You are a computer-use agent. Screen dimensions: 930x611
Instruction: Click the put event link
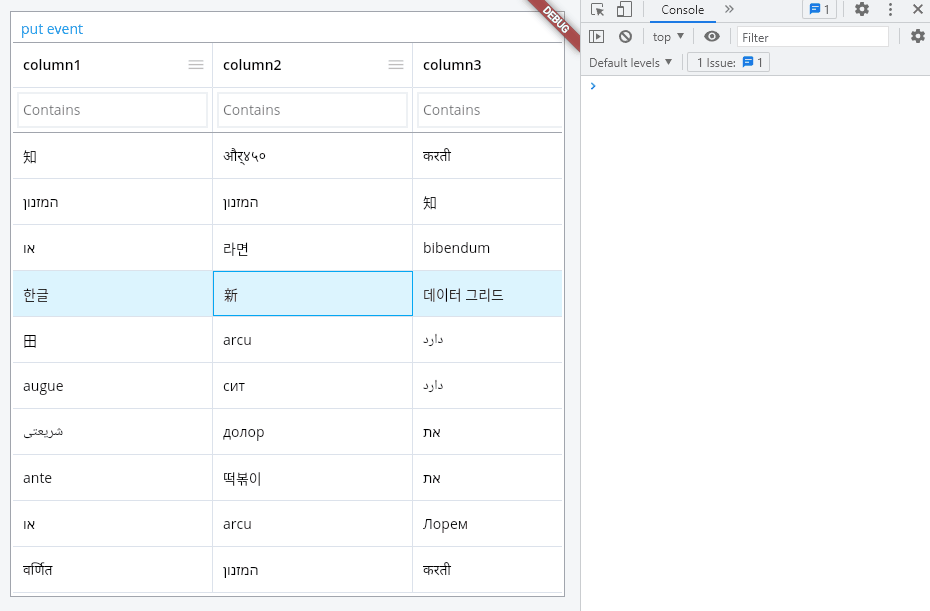click(51, 29)
